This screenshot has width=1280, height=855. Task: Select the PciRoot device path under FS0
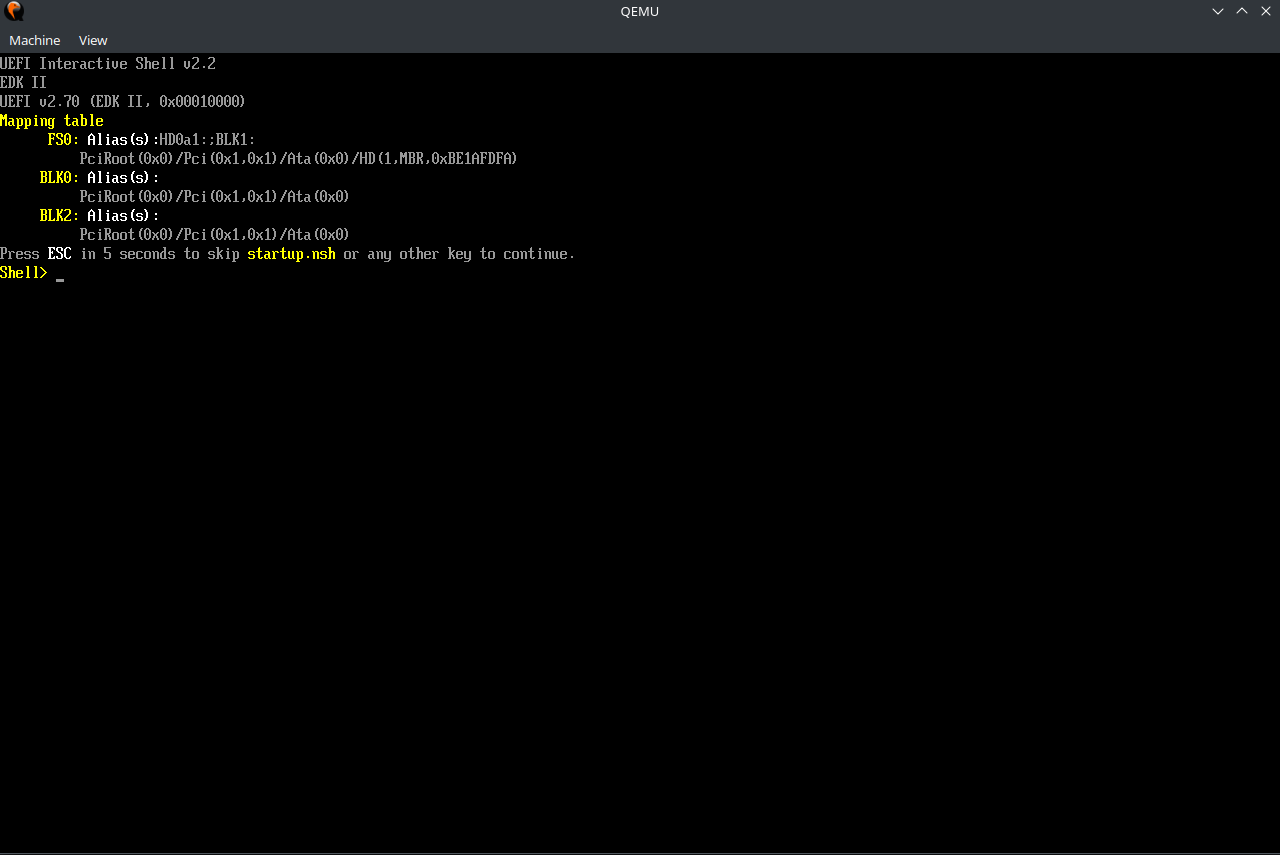click(x=298, y=158)
